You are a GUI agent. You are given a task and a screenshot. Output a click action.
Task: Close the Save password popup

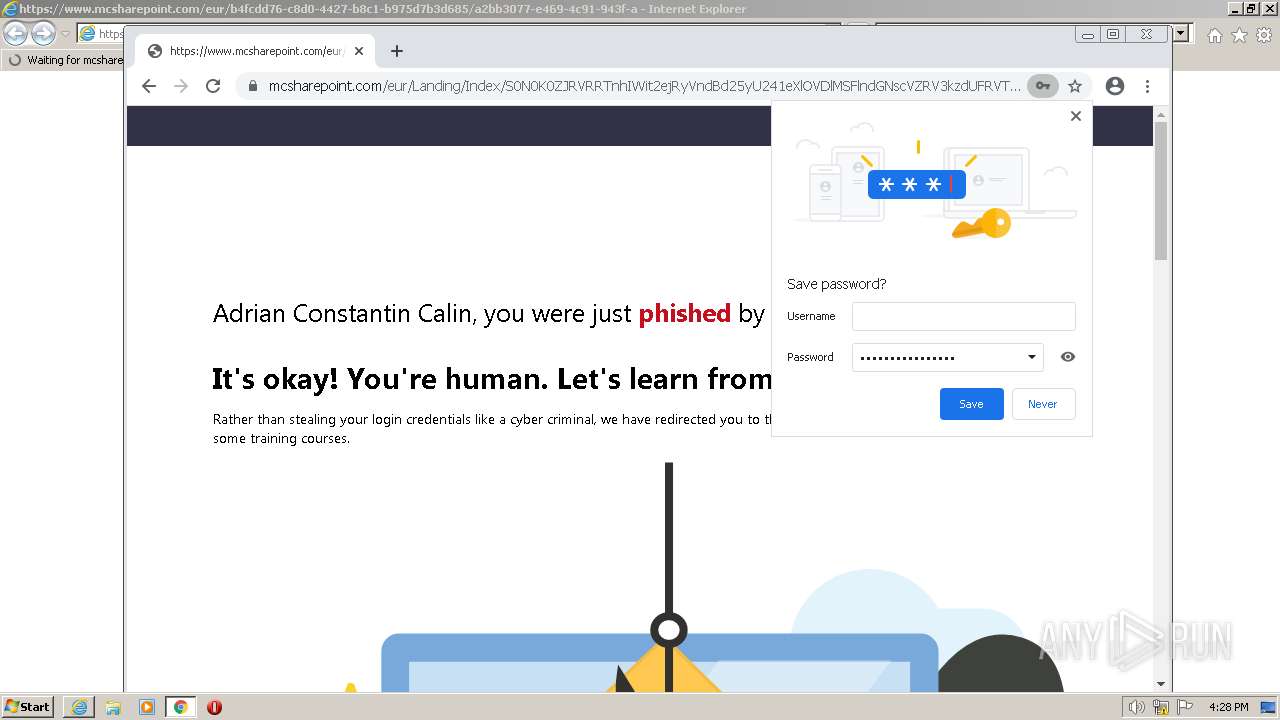[1076, 116]
